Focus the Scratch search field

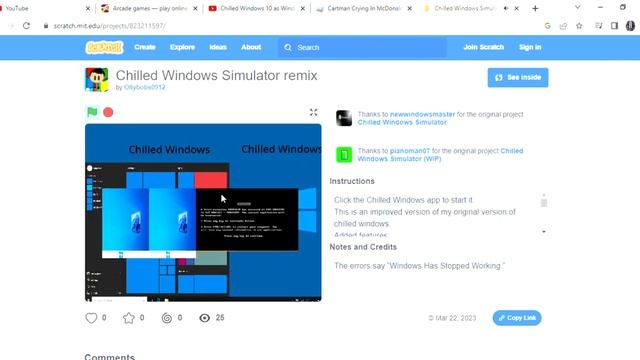click(362, 47)
